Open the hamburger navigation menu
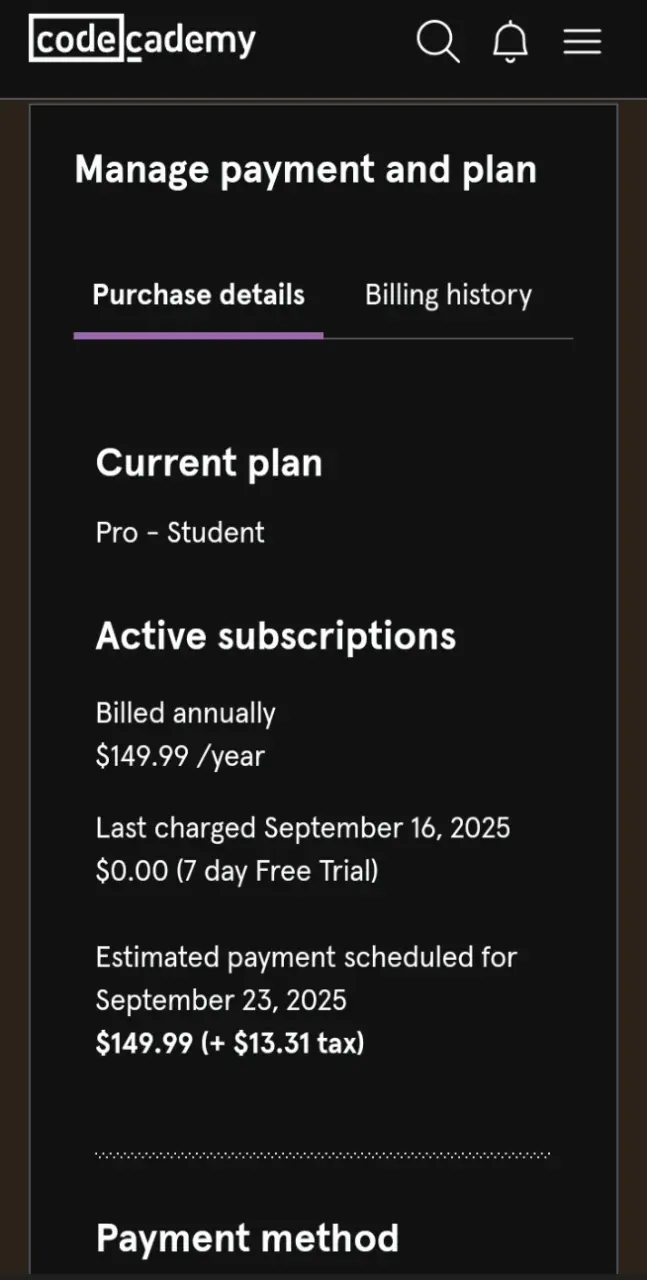647x1280 pixels. tap(582, 42)
